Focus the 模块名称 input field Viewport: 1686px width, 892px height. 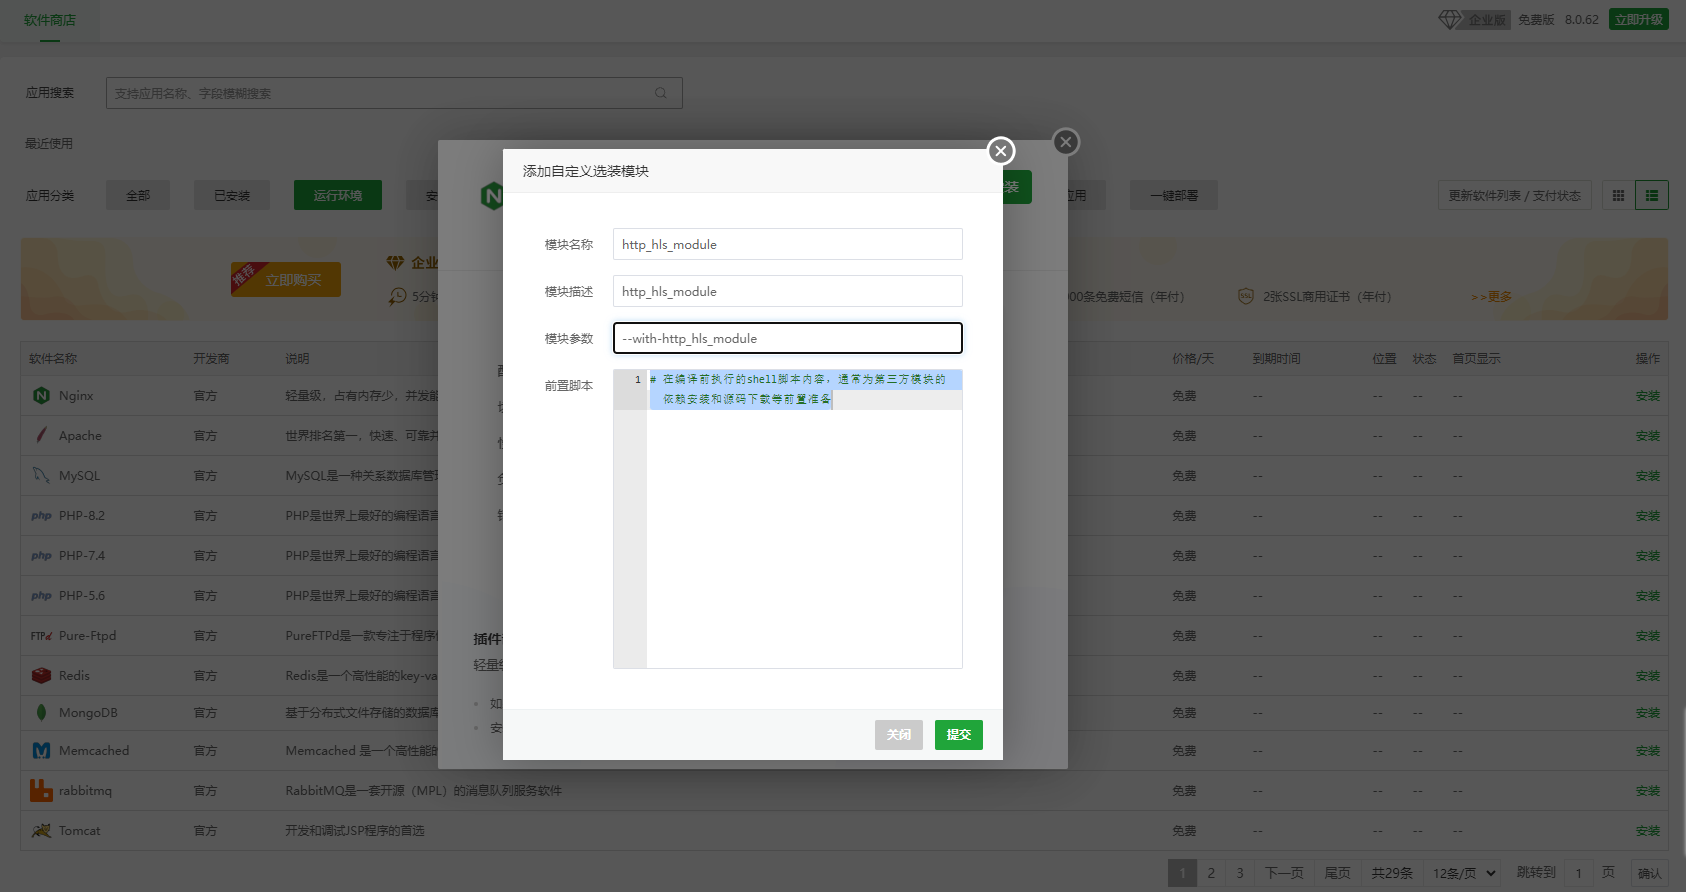click(x=788, y=244)
